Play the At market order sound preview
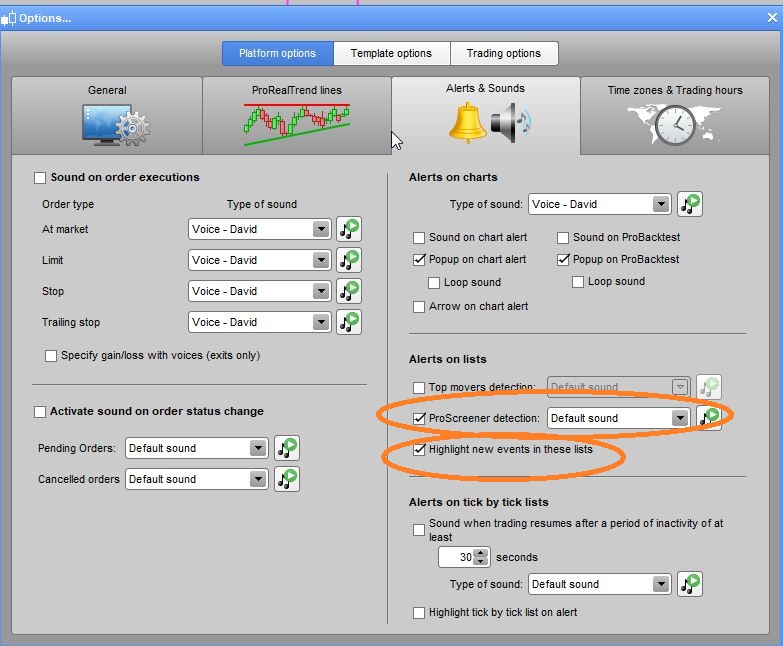Screen dimensions: 783x646 click(x=349, y=229)
